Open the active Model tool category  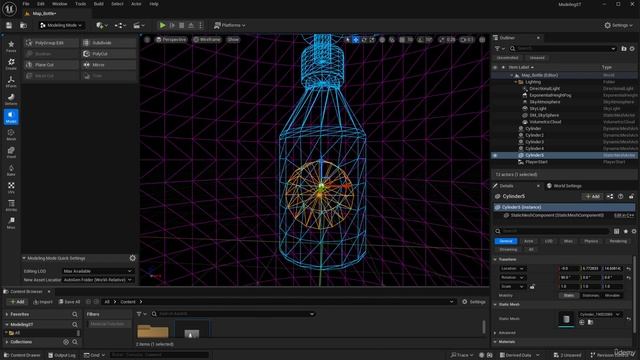point(11,117)
